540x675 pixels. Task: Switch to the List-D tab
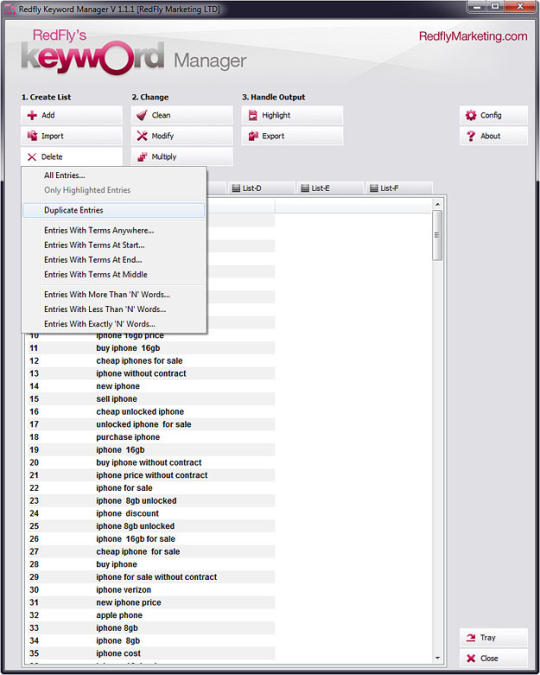(260, 188)
